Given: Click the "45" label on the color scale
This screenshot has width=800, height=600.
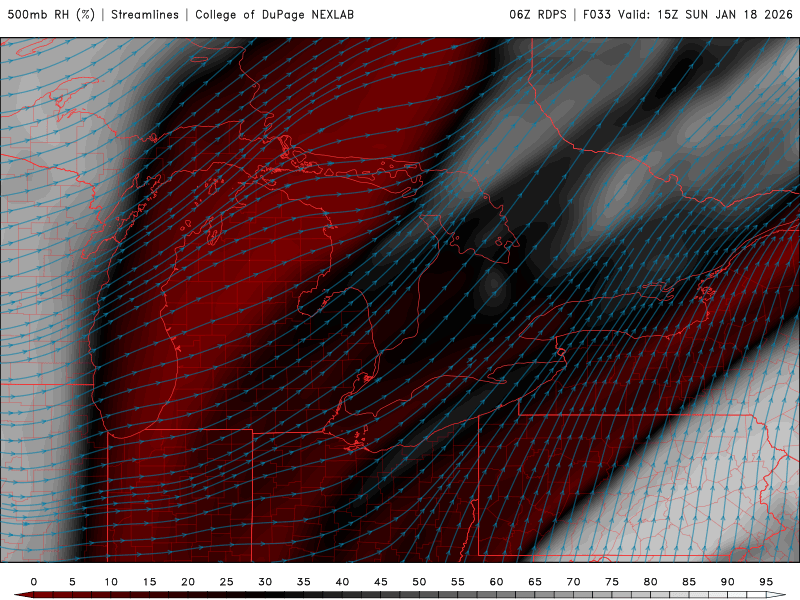Looking at the screenshot, I should (x=381, y=582).
